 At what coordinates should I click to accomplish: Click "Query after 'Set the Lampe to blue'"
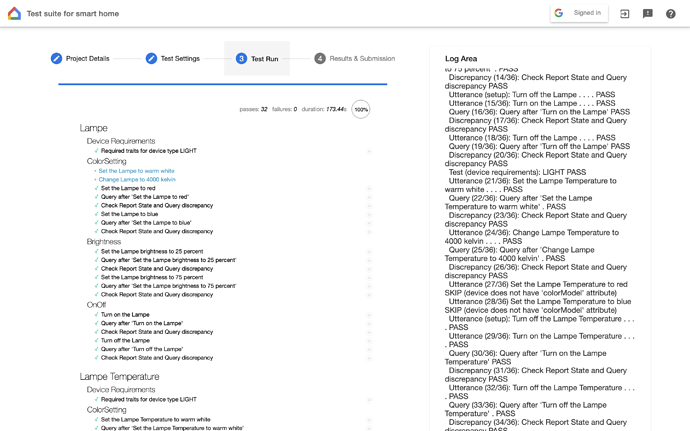tap(146, 223)
